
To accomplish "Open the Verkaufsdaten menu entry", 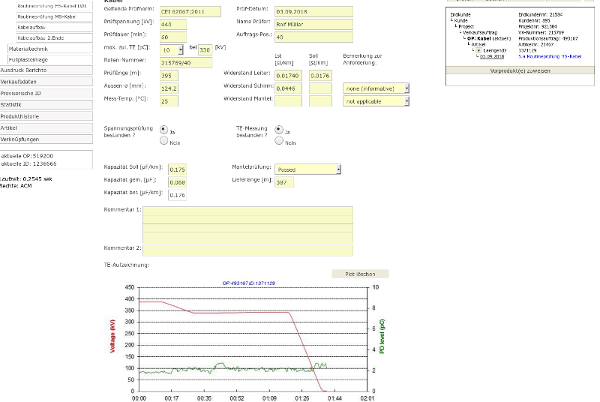I will pos(46,82).
